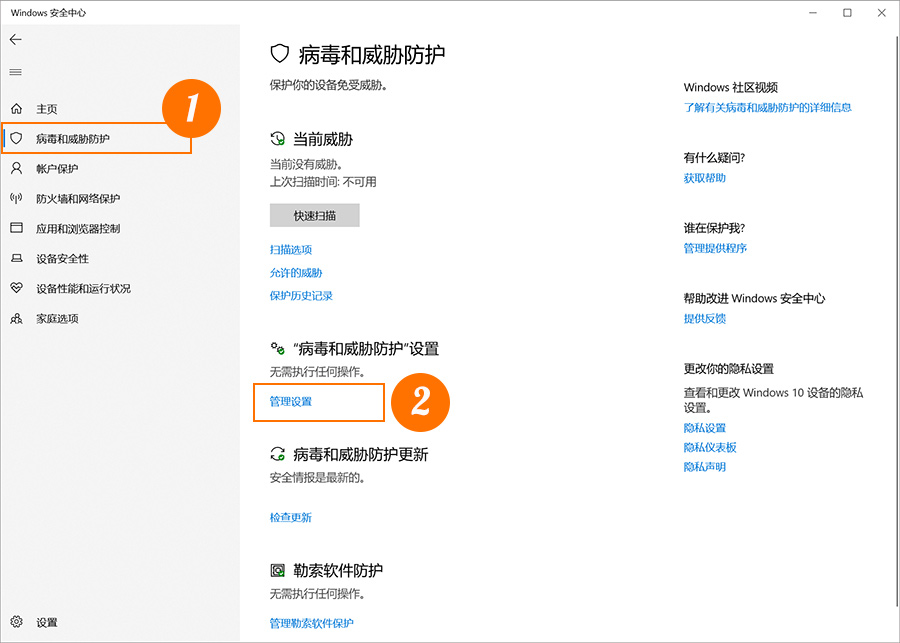Viewport: 900px width, 643px height.
Task: Open 管理提供程序 link
Action: (715, 248)
